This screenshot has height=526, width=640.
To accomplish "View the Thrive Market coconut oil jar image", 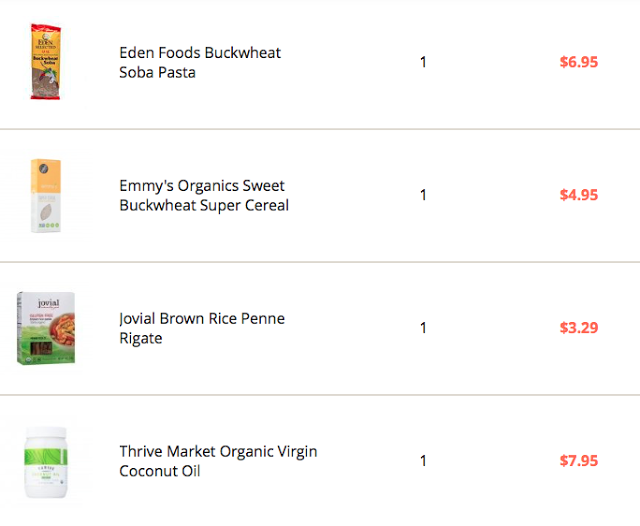I will [46, 462].
